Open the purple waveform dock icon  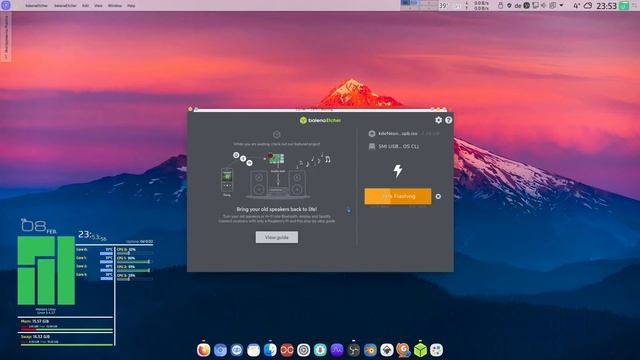(337, 350)
